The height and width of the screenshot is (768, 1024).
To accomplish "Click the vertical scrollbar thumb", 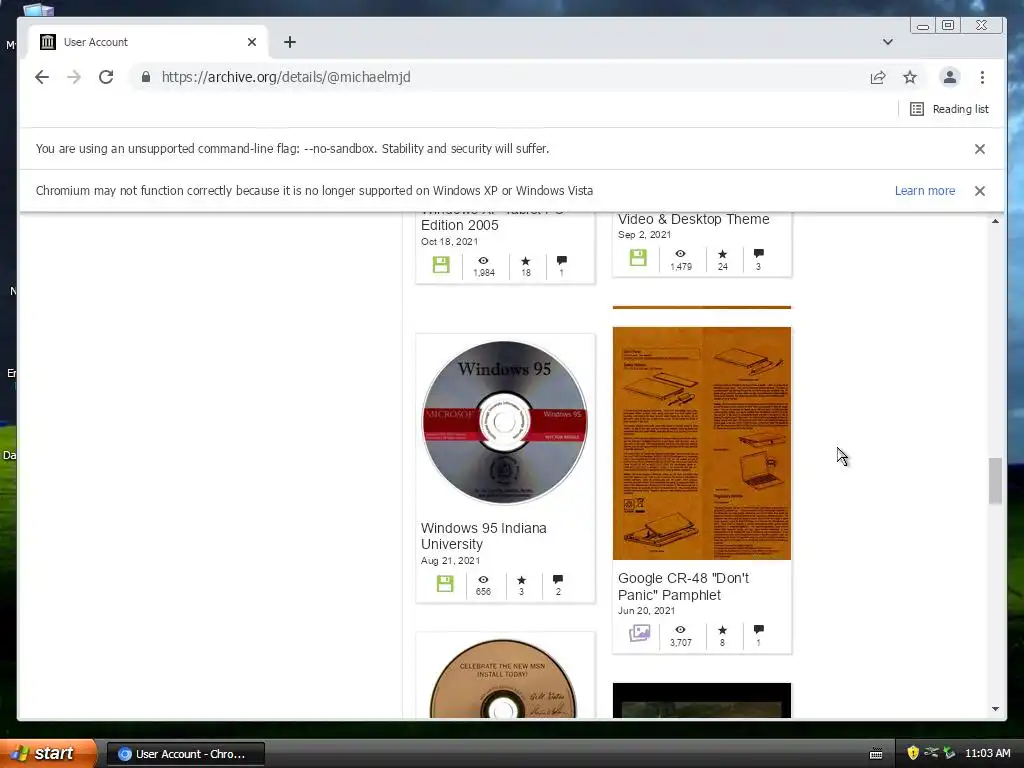I will coord(995,481).
